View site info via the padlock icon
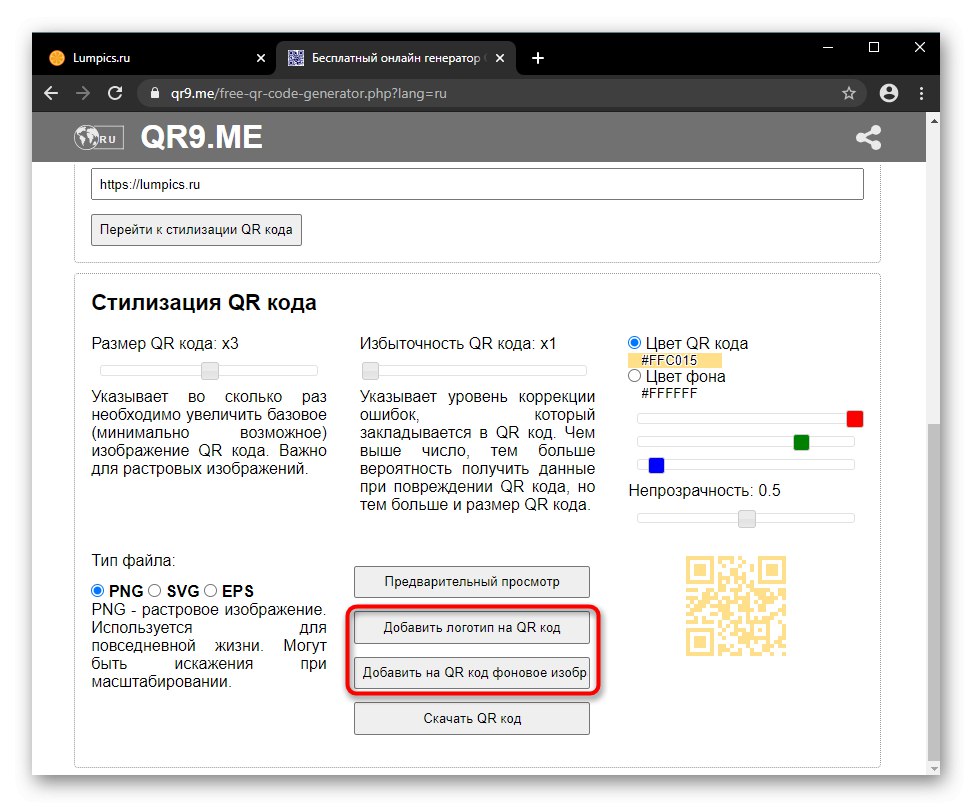The width and height of the screenshot is (972, 807). tap(155, 94)
